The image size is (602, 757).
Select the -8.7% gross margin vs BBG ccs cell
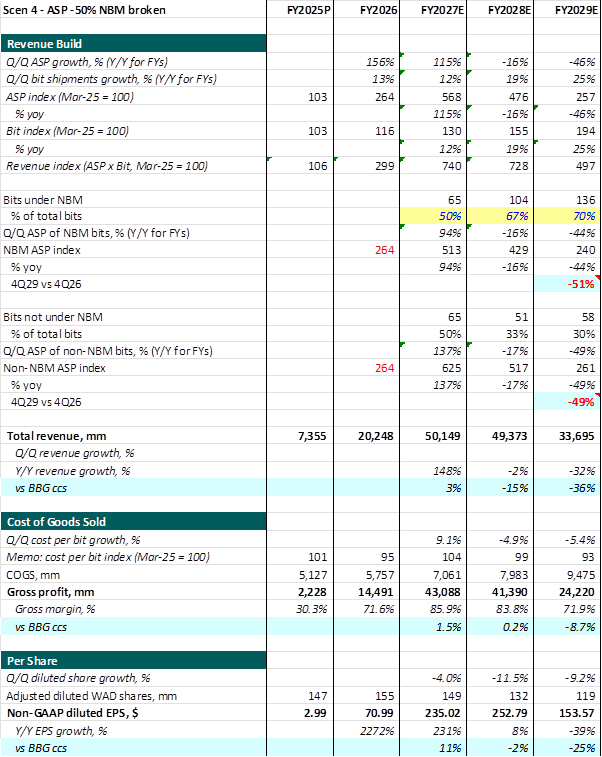pyautogui.click(x=580, y=627)
